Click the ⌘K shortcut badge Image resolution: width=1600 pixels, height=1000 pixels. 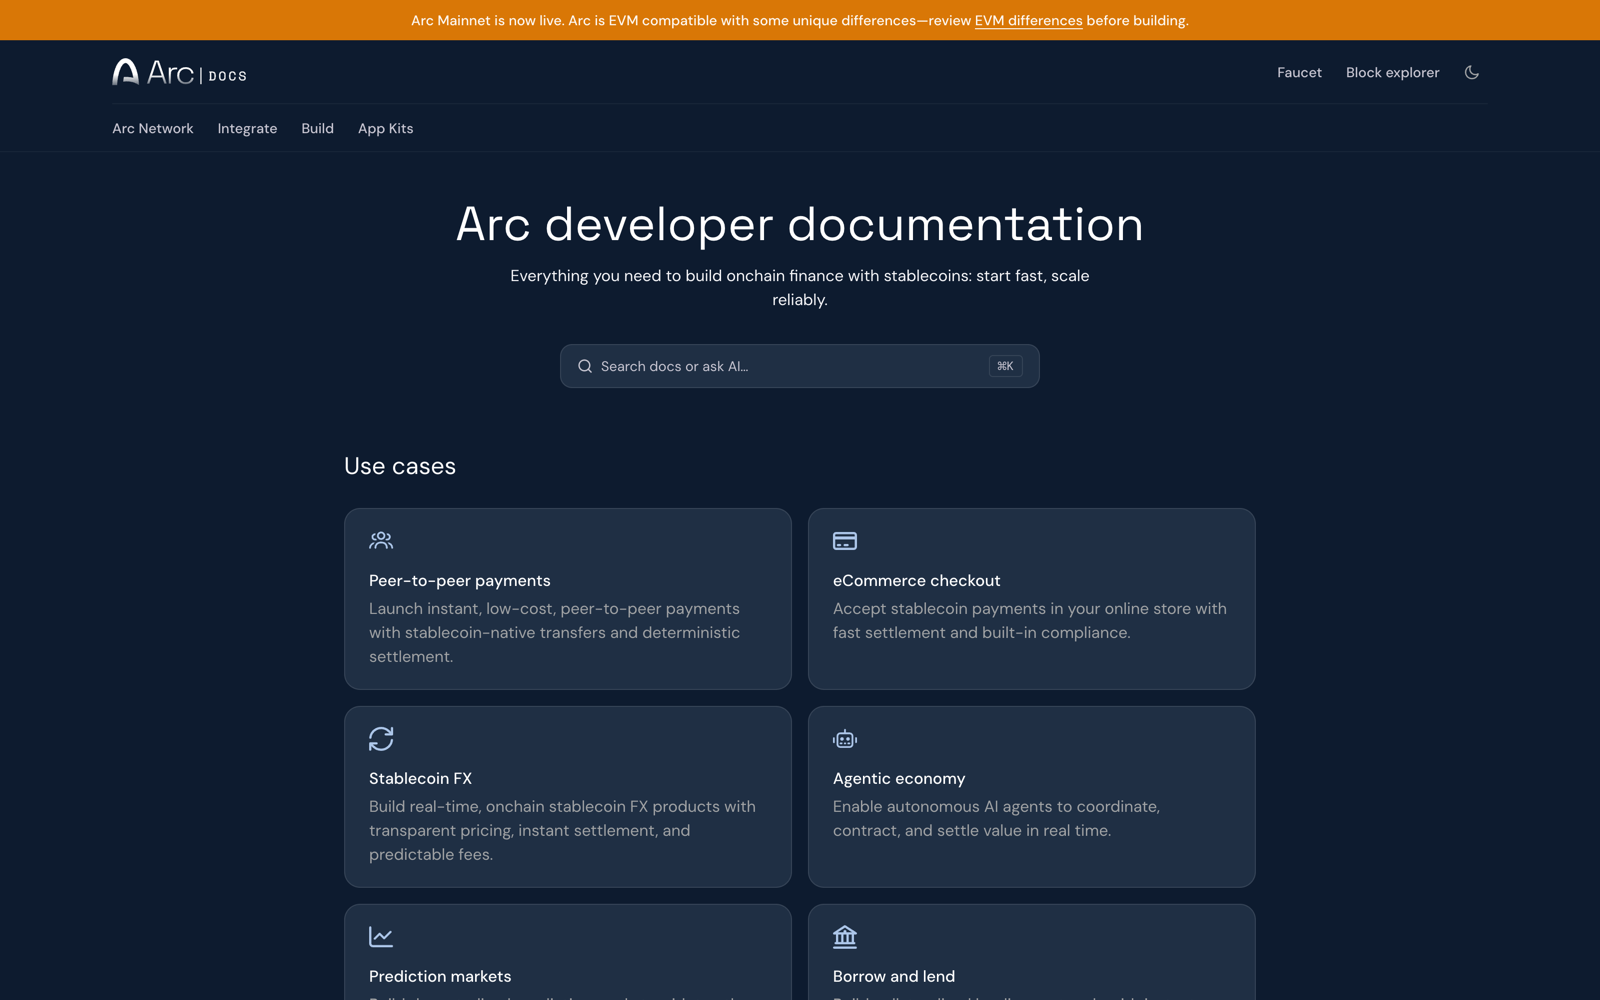click(x=1005, y=366)
